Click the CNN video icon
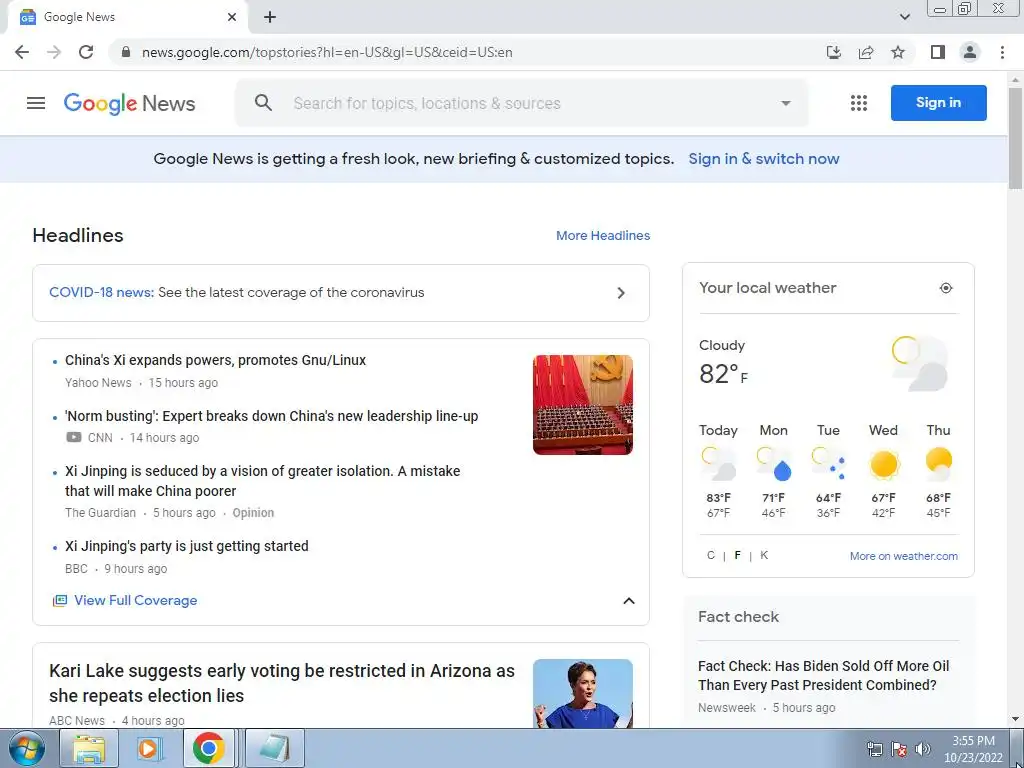Viewport: 1024px width, 768px height. (x=74, y=438)
